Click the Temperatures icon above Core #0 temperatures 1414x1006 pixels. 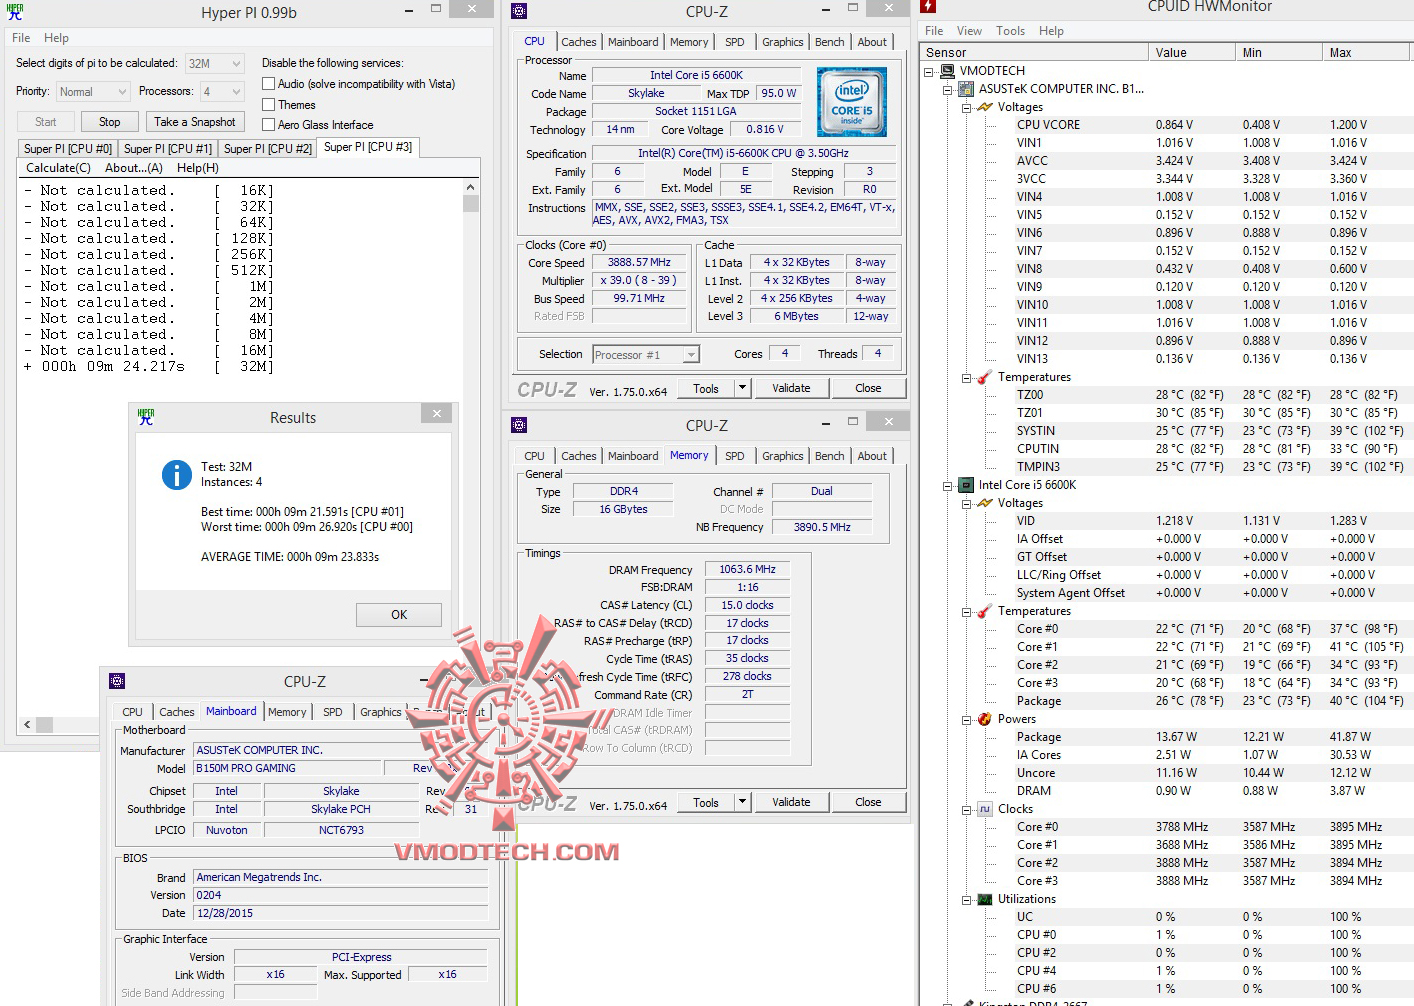point(985,611)
